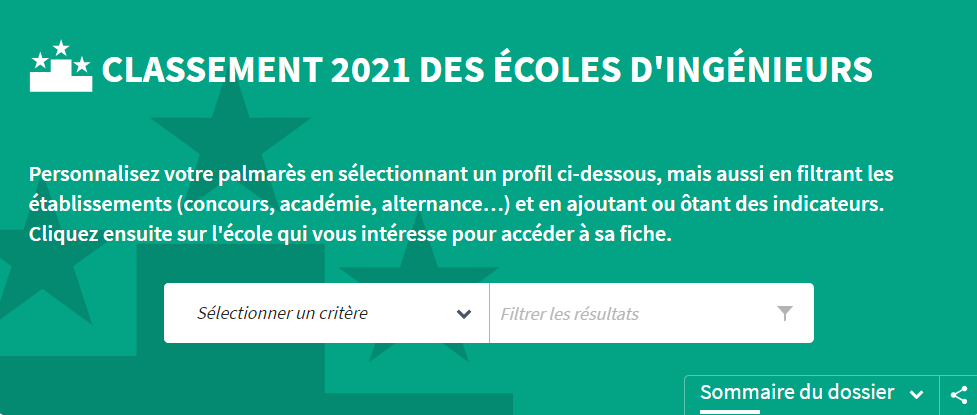977x415 pixels.
Task: Click the small stars above podium icon
Action: [x=60, y=56]
